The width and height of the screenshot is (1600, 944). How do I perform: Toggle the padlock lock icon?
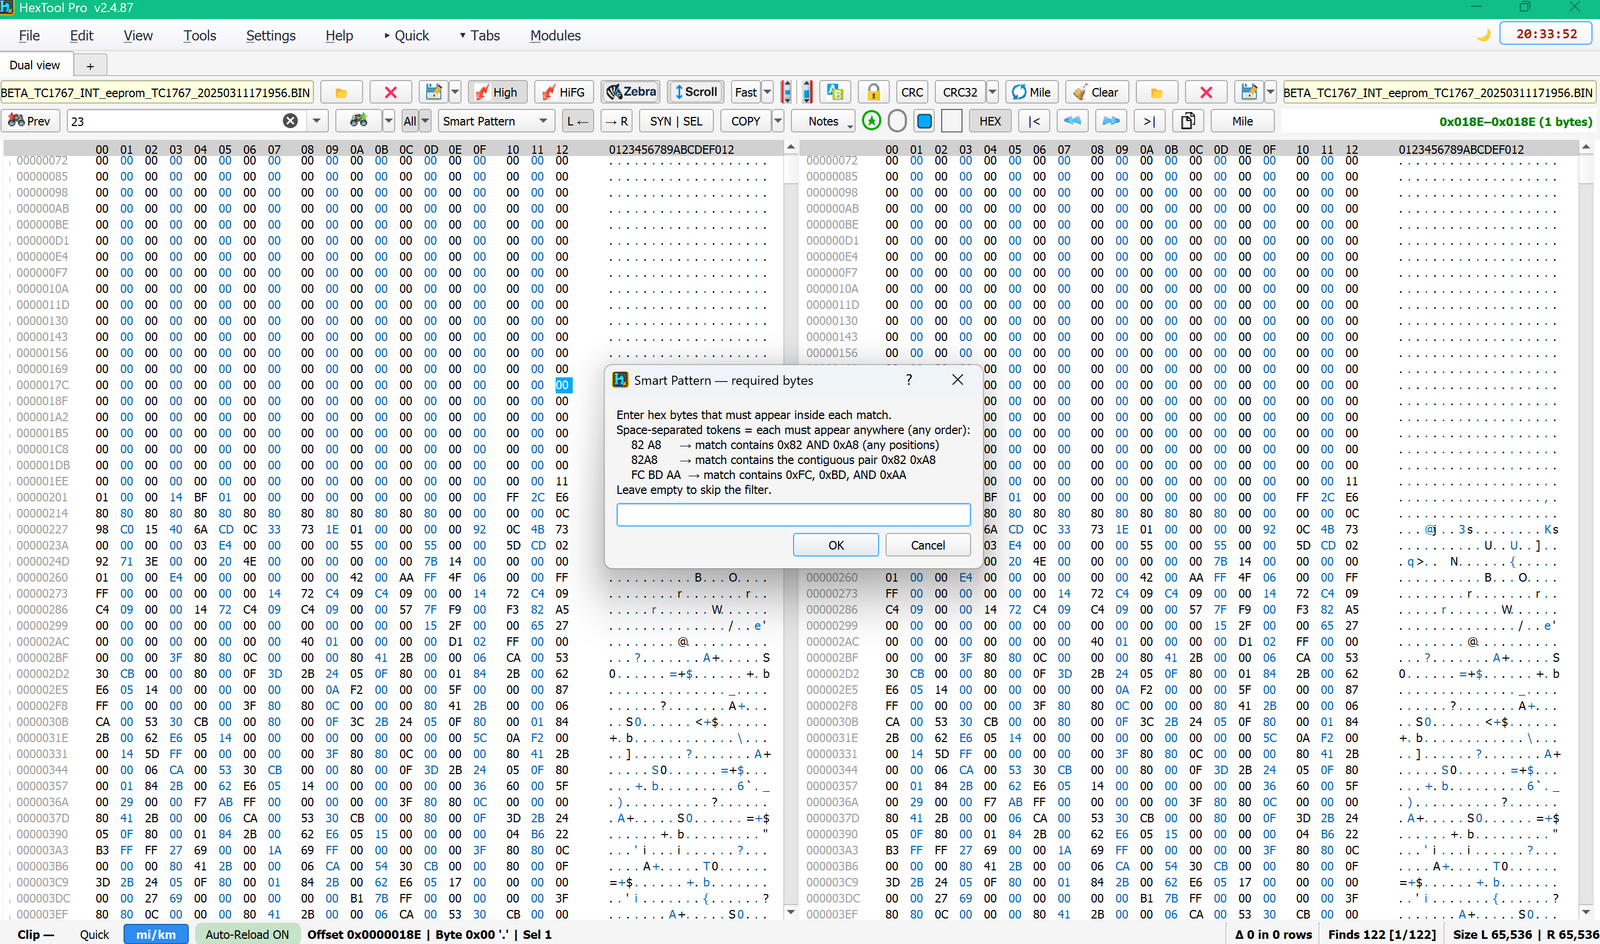873,92
